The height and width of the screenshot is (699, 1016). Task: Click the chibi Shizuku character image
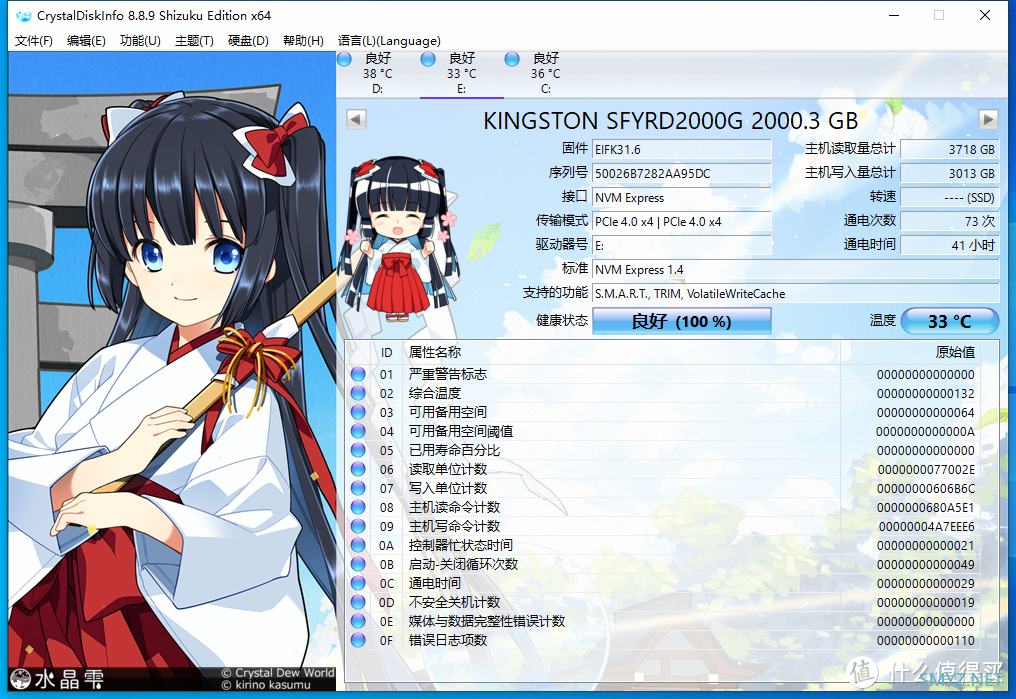[401, 240]
